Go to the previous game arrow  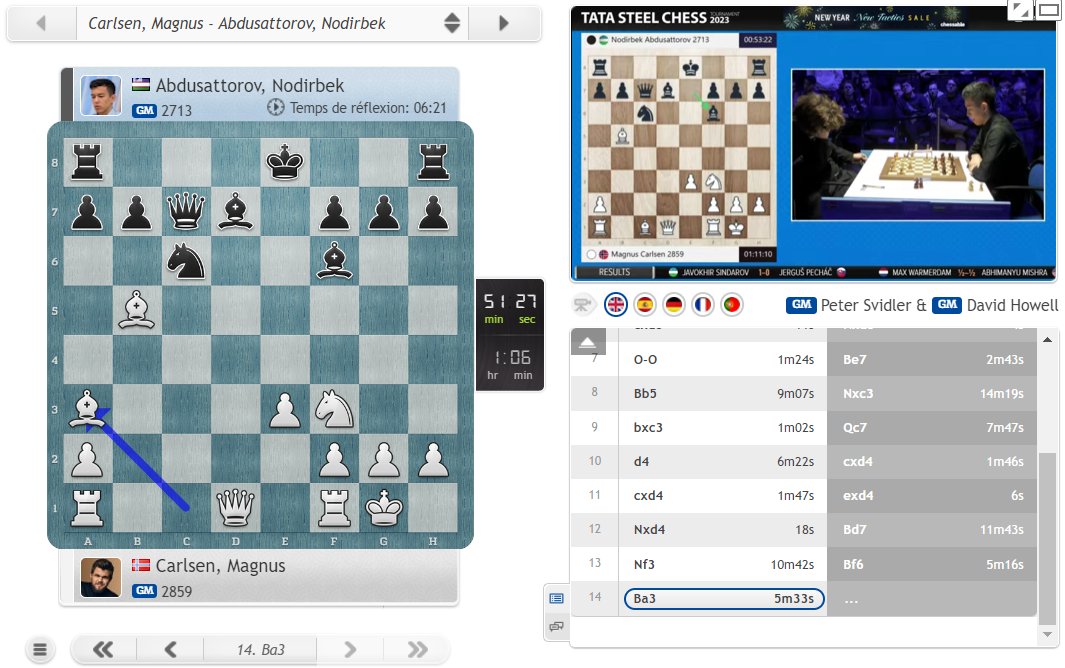41,23
